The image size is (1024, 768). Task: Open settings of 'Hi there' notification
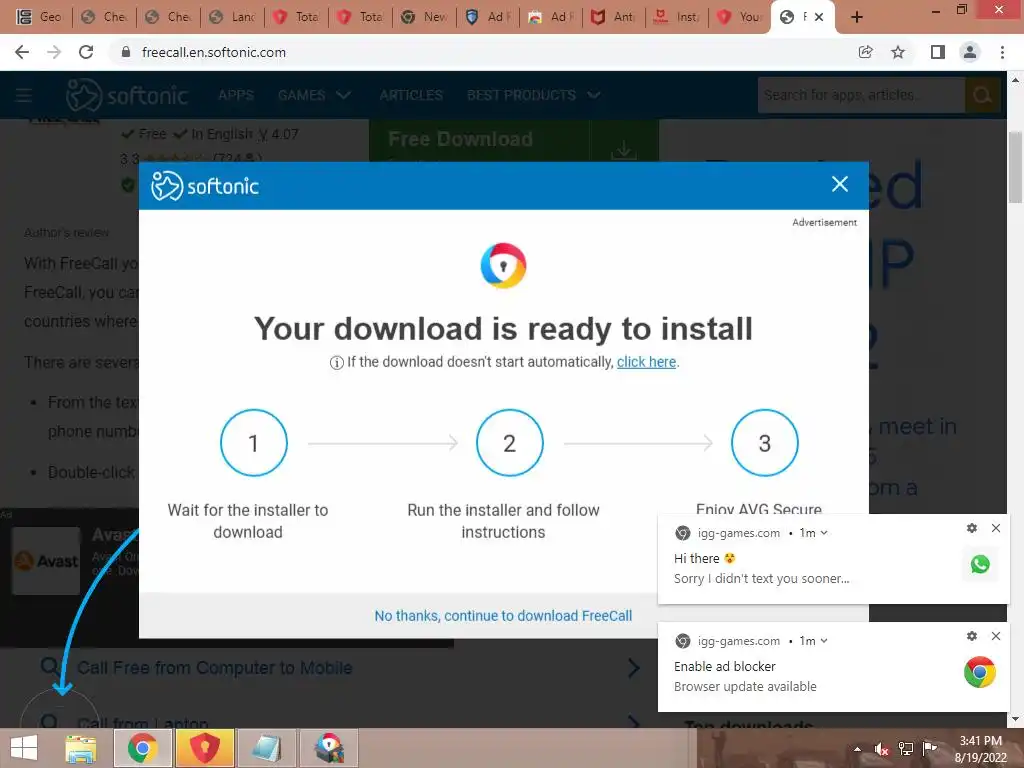coord(972,528)
